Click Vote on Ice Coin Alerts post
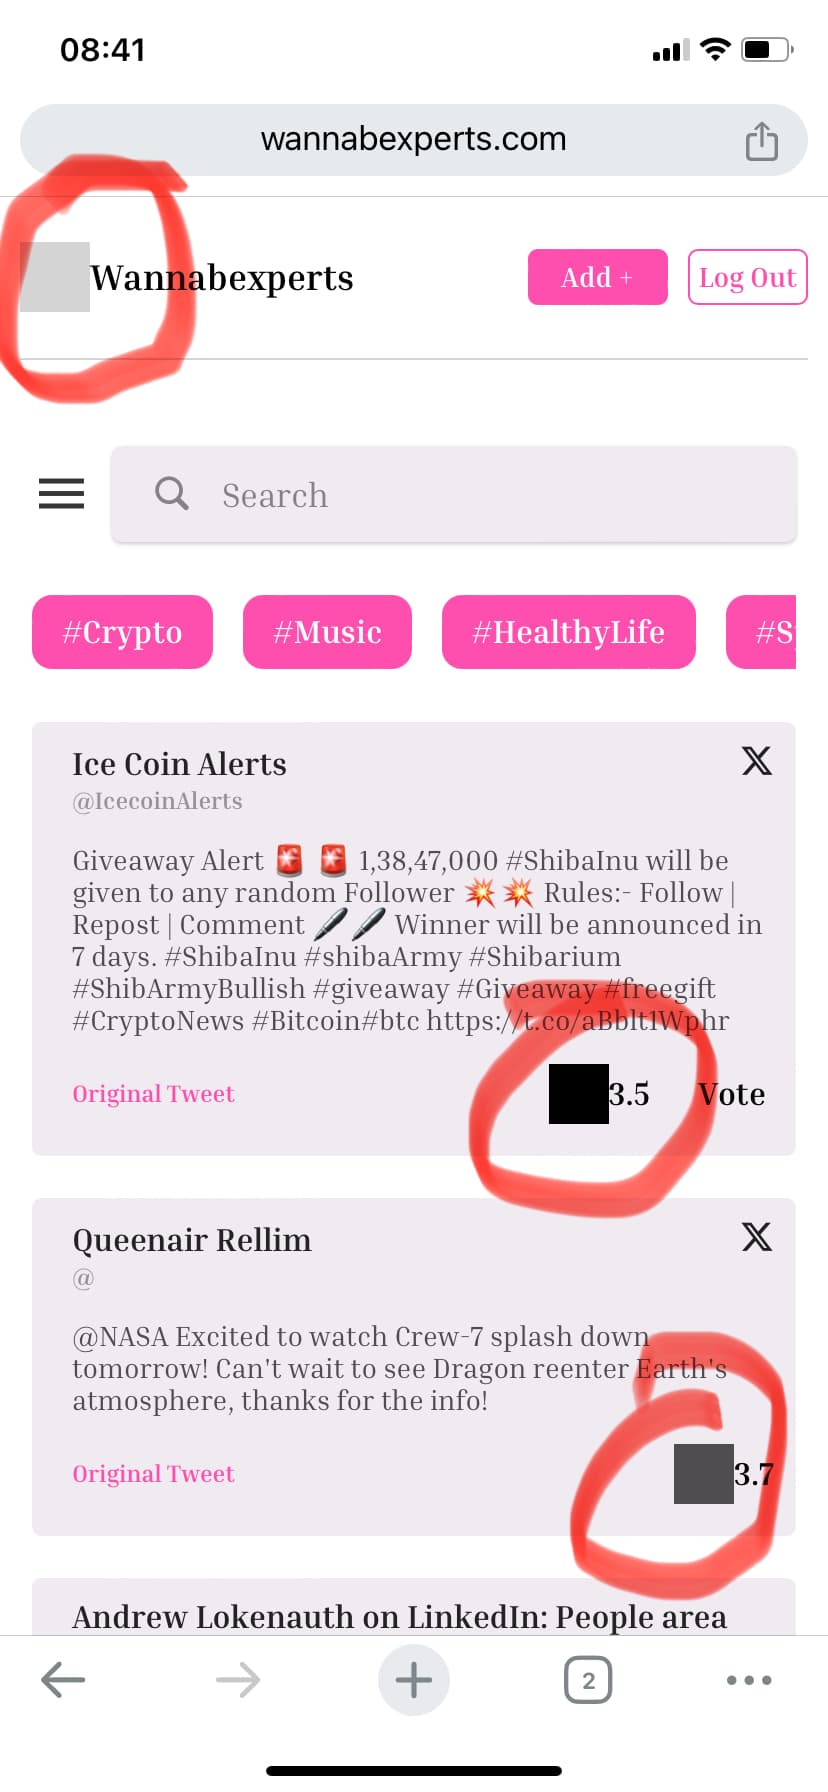Screen dimensions: 828x1792 click(732, 1094)
